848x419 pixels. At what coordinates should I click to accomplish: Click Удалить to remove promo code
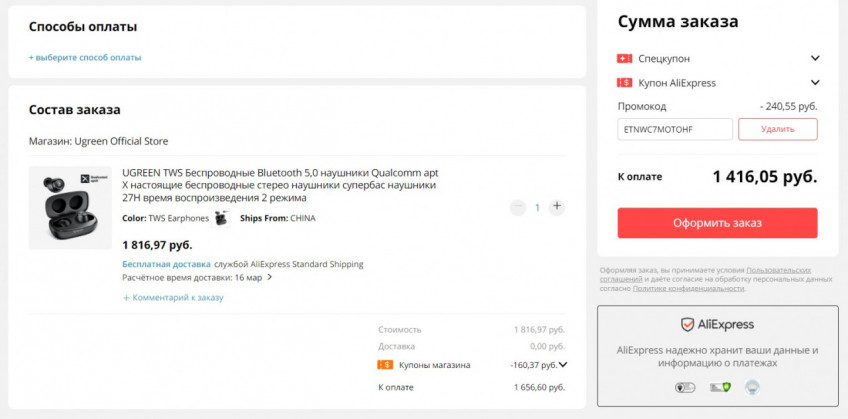point(777,129)
